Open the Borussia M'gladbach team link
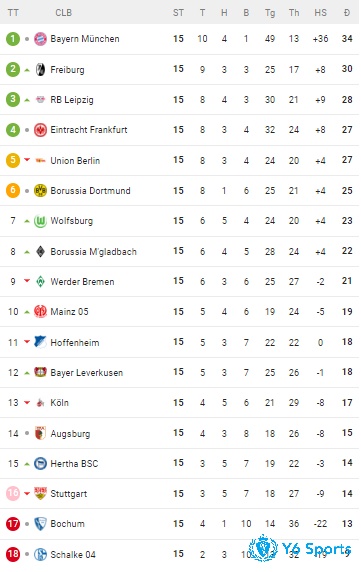The width and height of the screenshot is (361, 572). [93, 252]
